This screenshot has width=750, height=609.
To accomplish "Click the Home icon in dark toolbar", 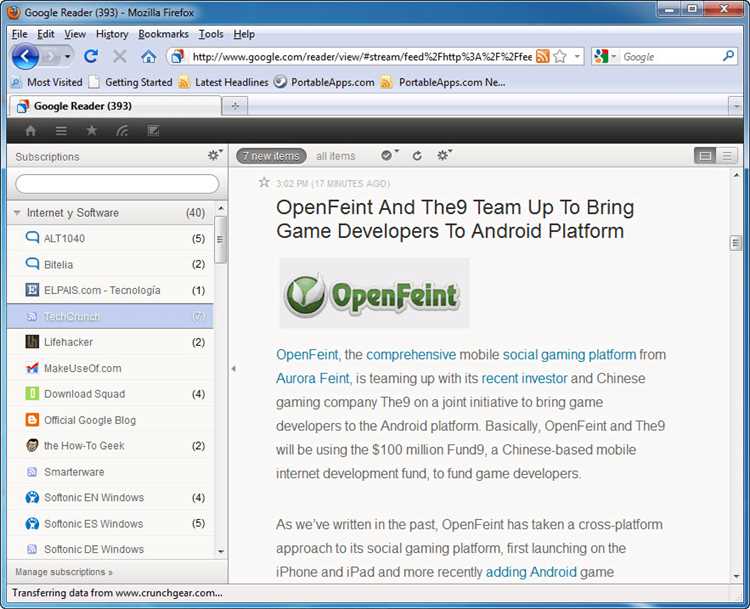I will 31,130.
